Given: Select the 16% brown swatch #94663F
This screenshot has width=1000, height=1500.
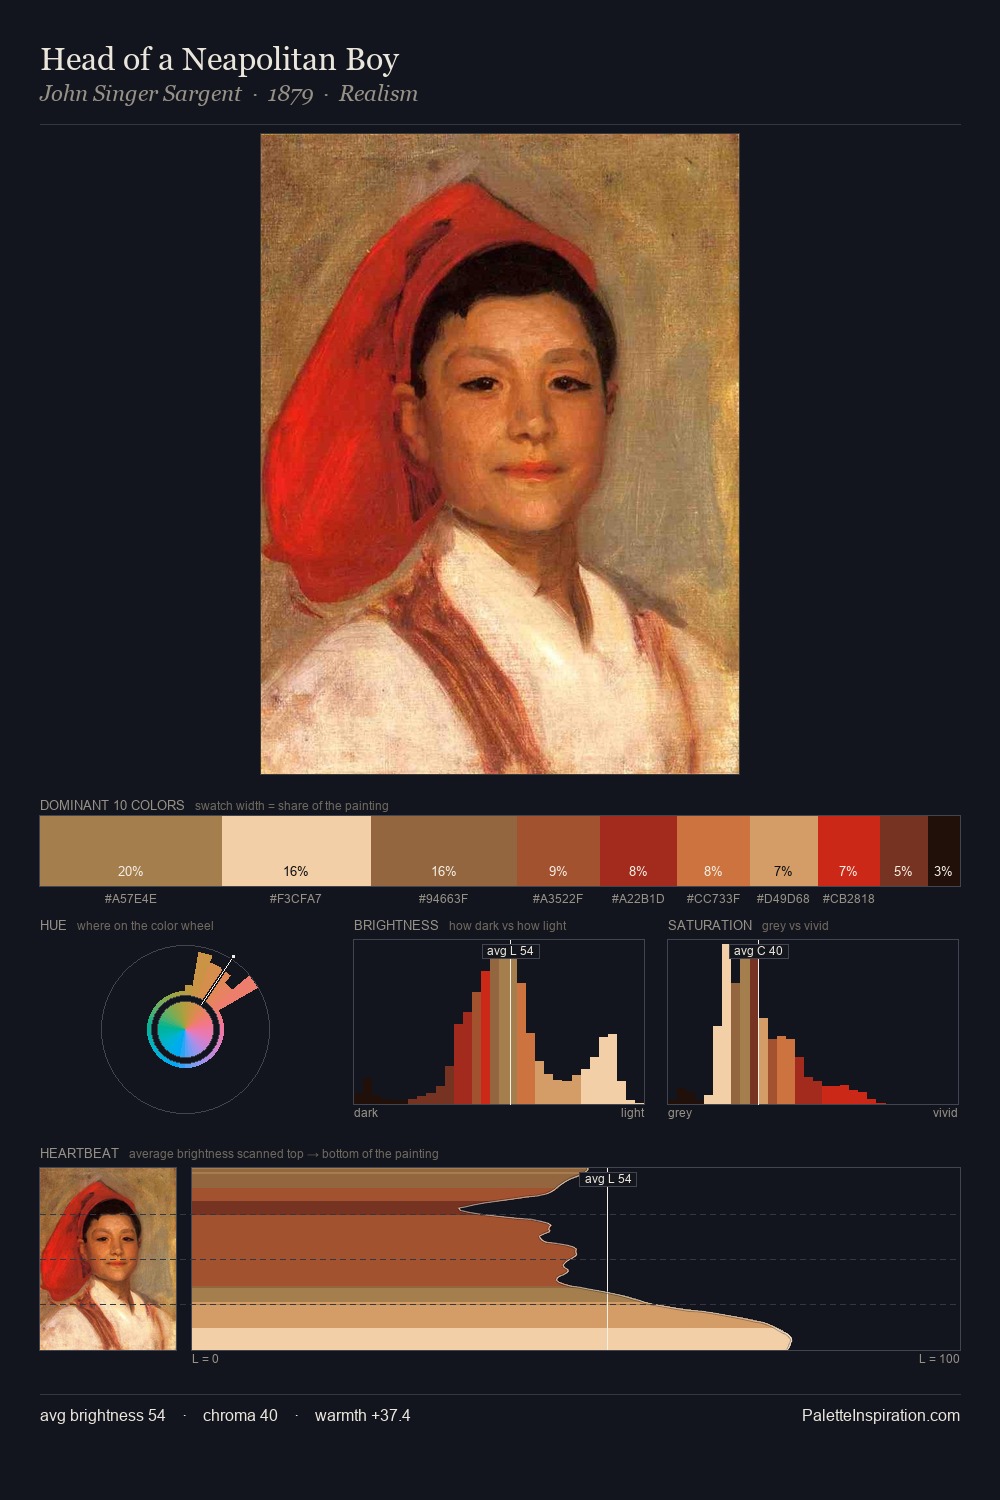Looking at the screenshot, I should click(x=444, y=851).
